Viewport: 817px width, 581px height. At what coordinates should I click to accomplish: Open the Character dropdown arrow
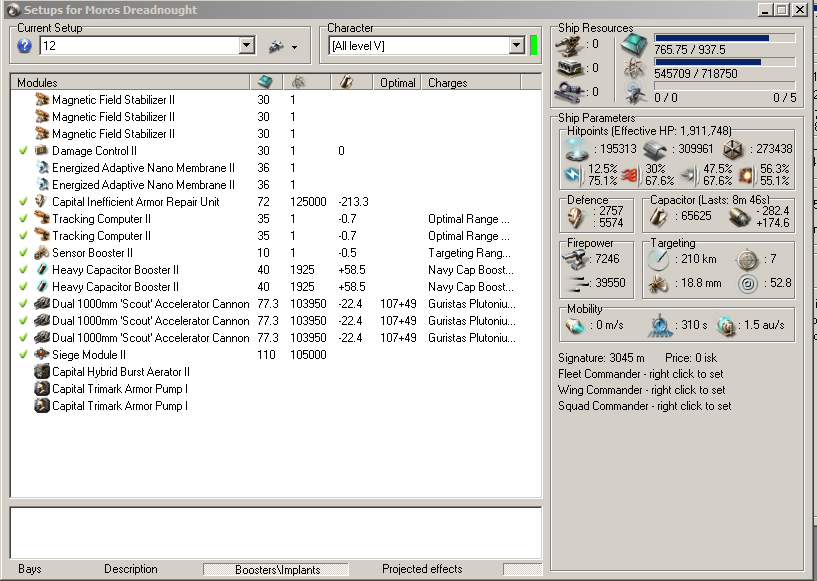[516, 46]
